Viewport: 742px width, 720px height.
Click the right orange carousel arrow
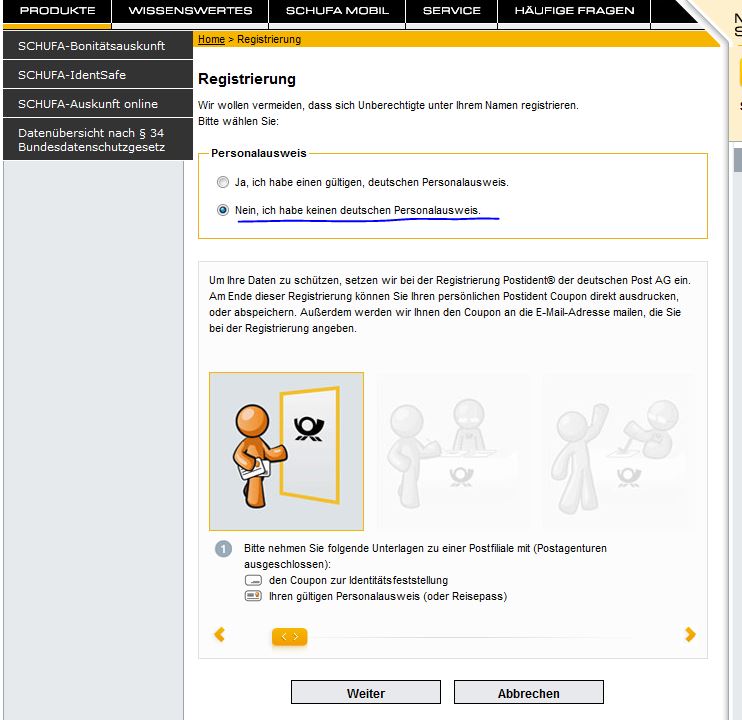689,634
